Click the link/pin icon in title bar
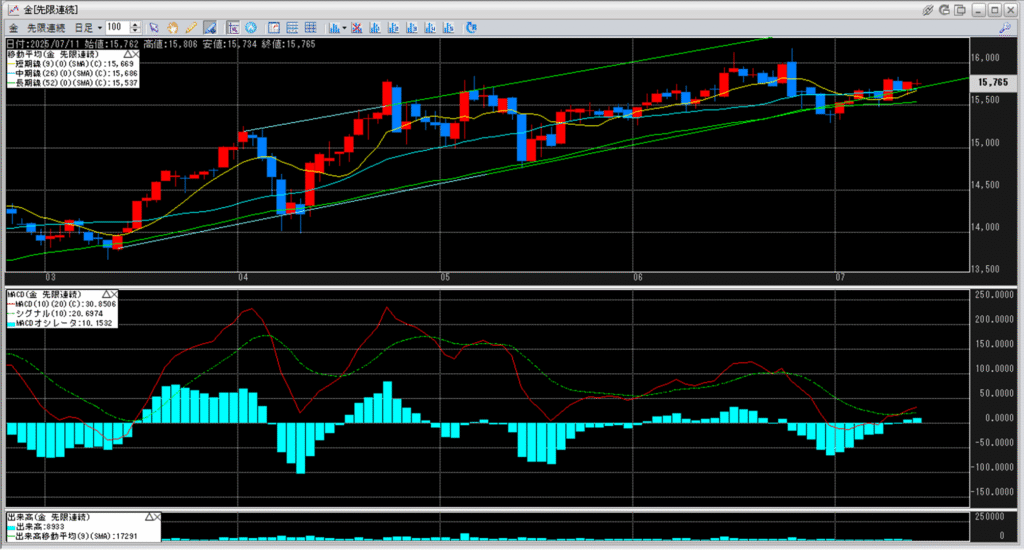 pos(927,10)
